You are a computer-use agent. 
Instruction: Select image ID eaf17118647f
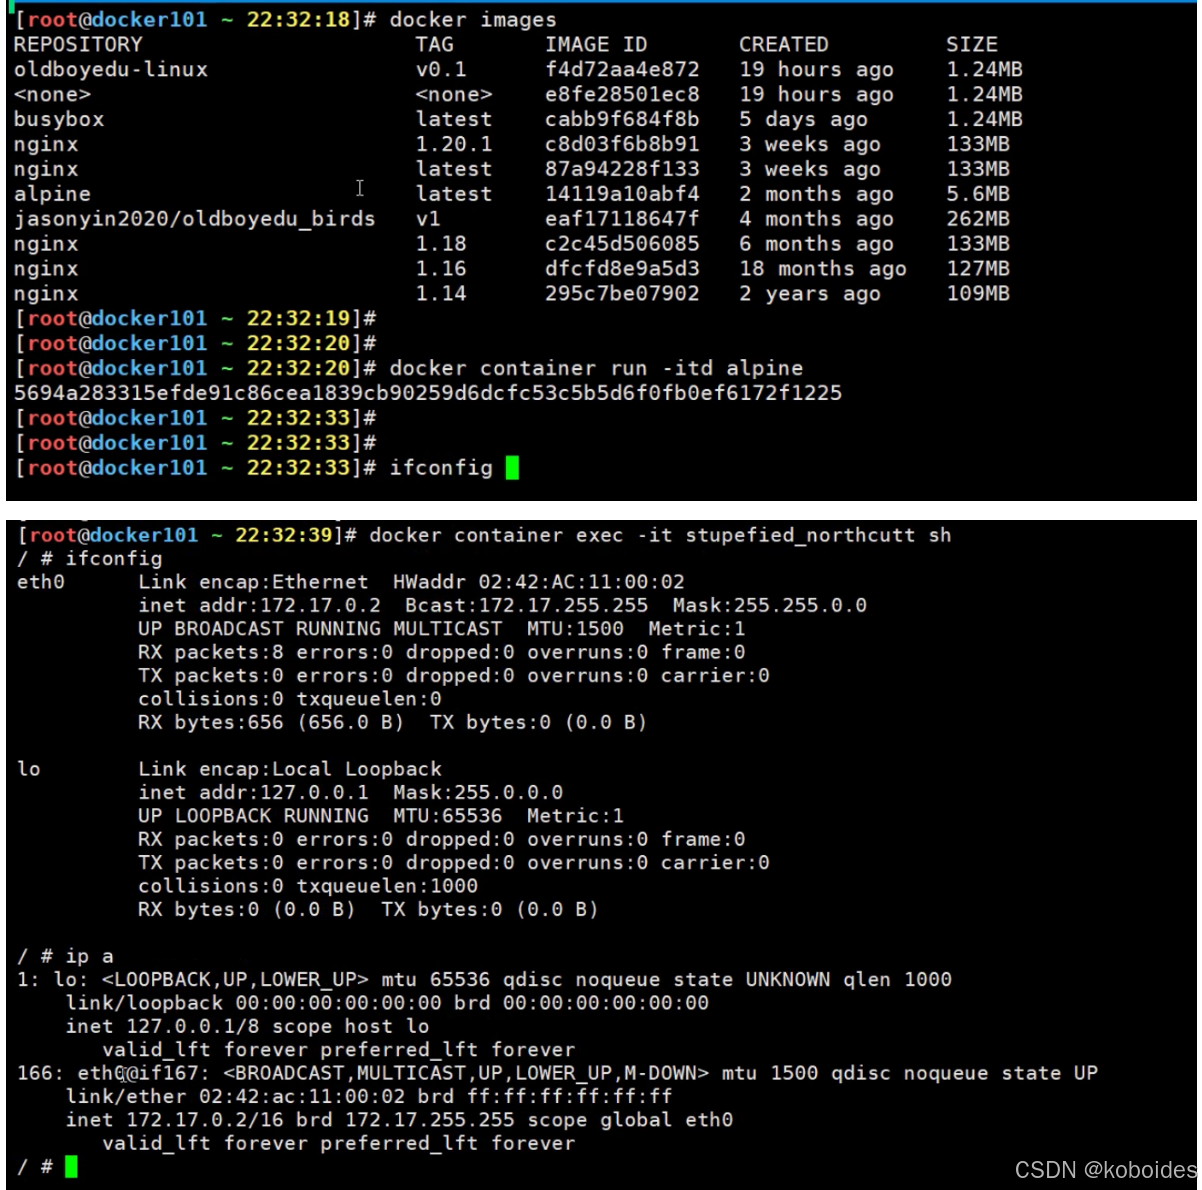click(622, 219)
